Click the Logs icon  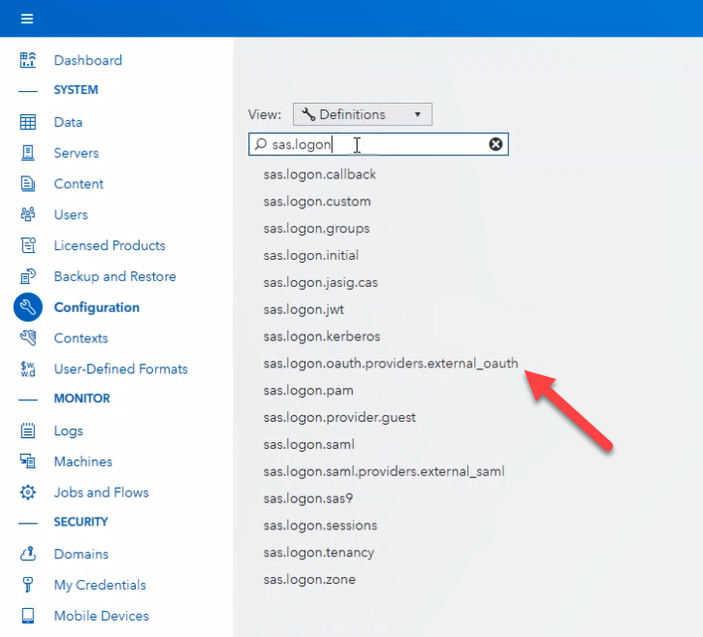click(x=28, y=431)
